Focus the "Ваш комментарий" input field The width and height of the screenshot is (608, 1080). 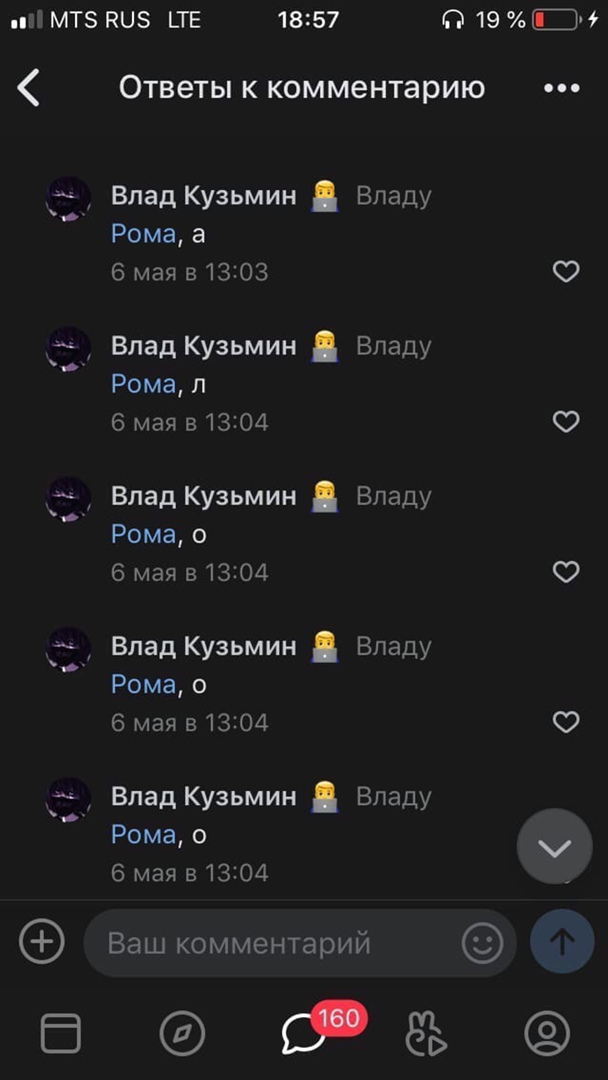[x=270, y=942]
